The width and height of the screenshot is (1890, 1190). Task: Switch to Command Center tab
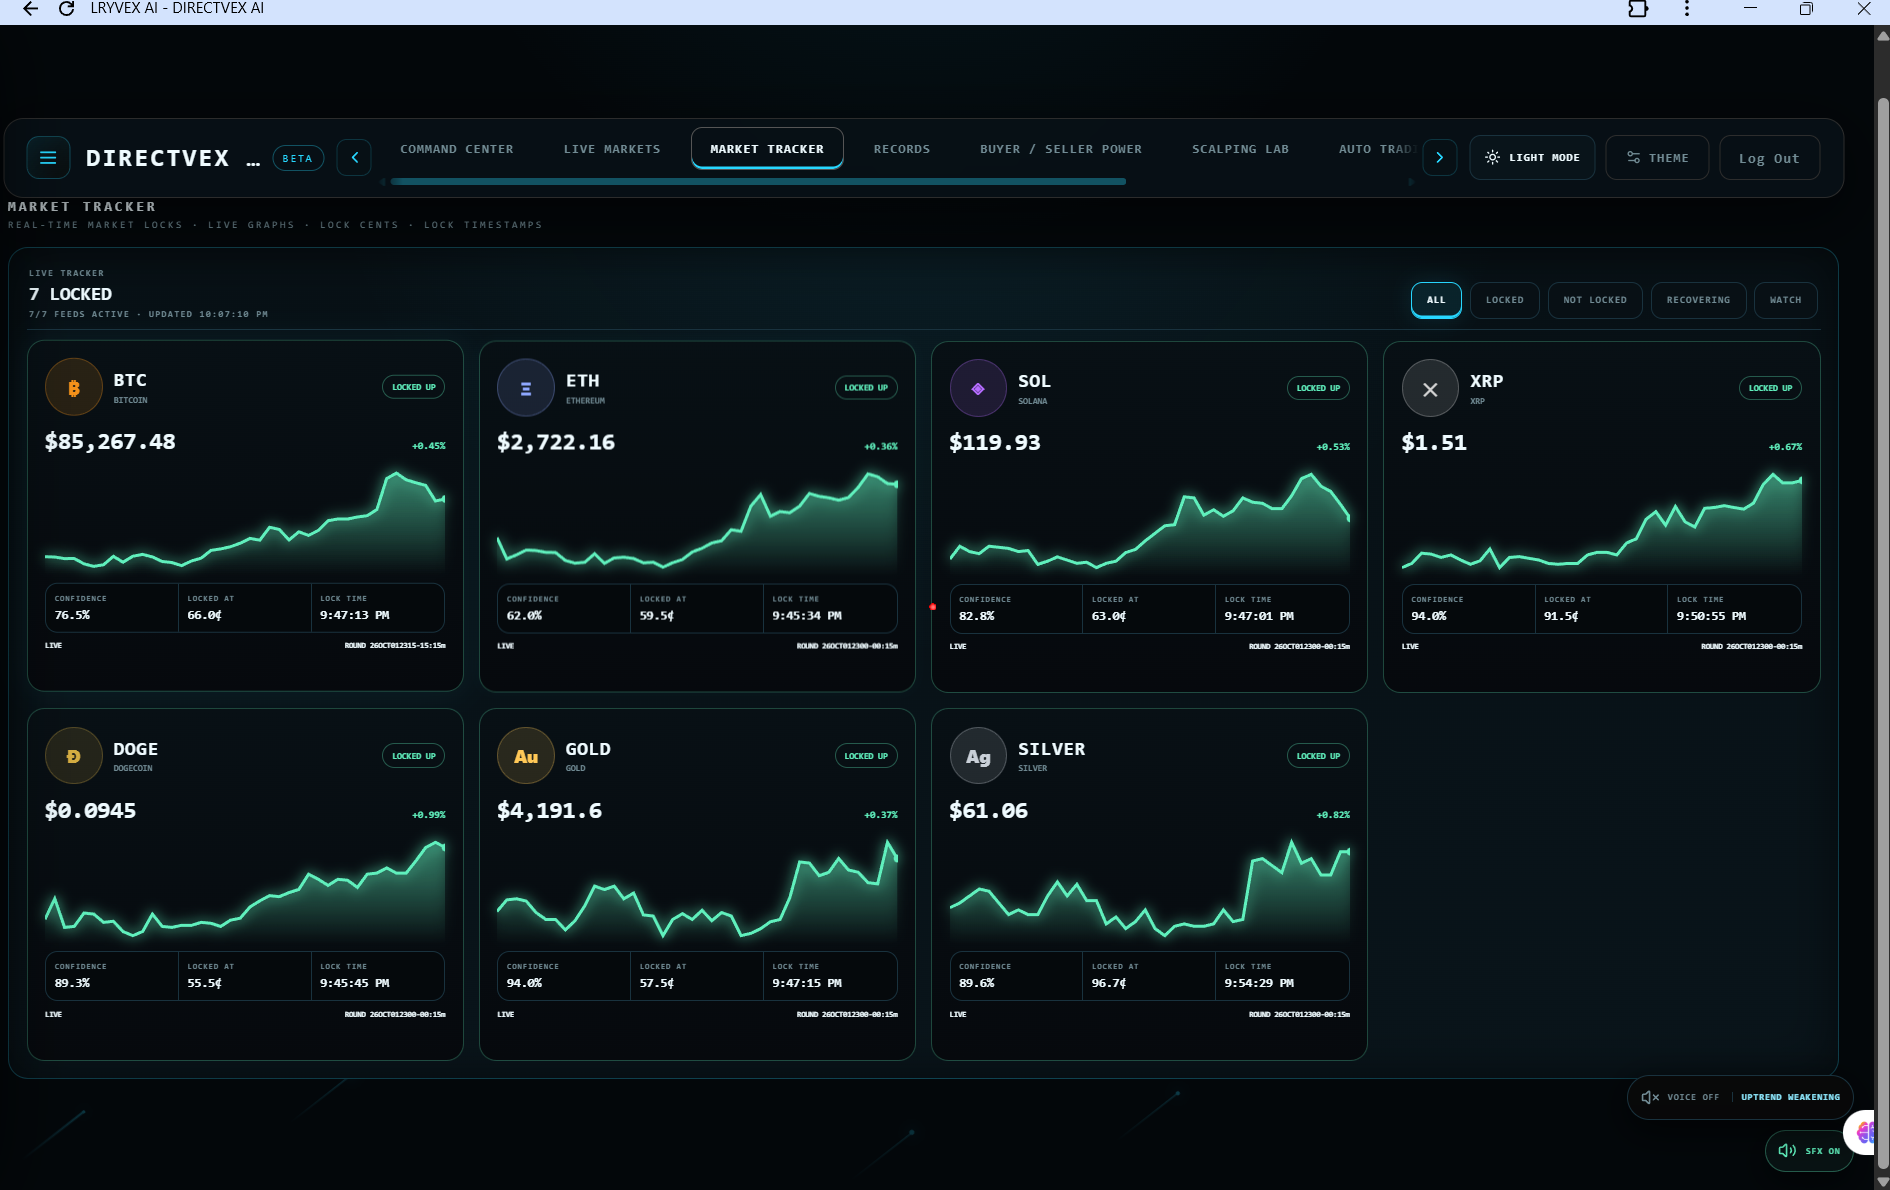tap(457, 149)
